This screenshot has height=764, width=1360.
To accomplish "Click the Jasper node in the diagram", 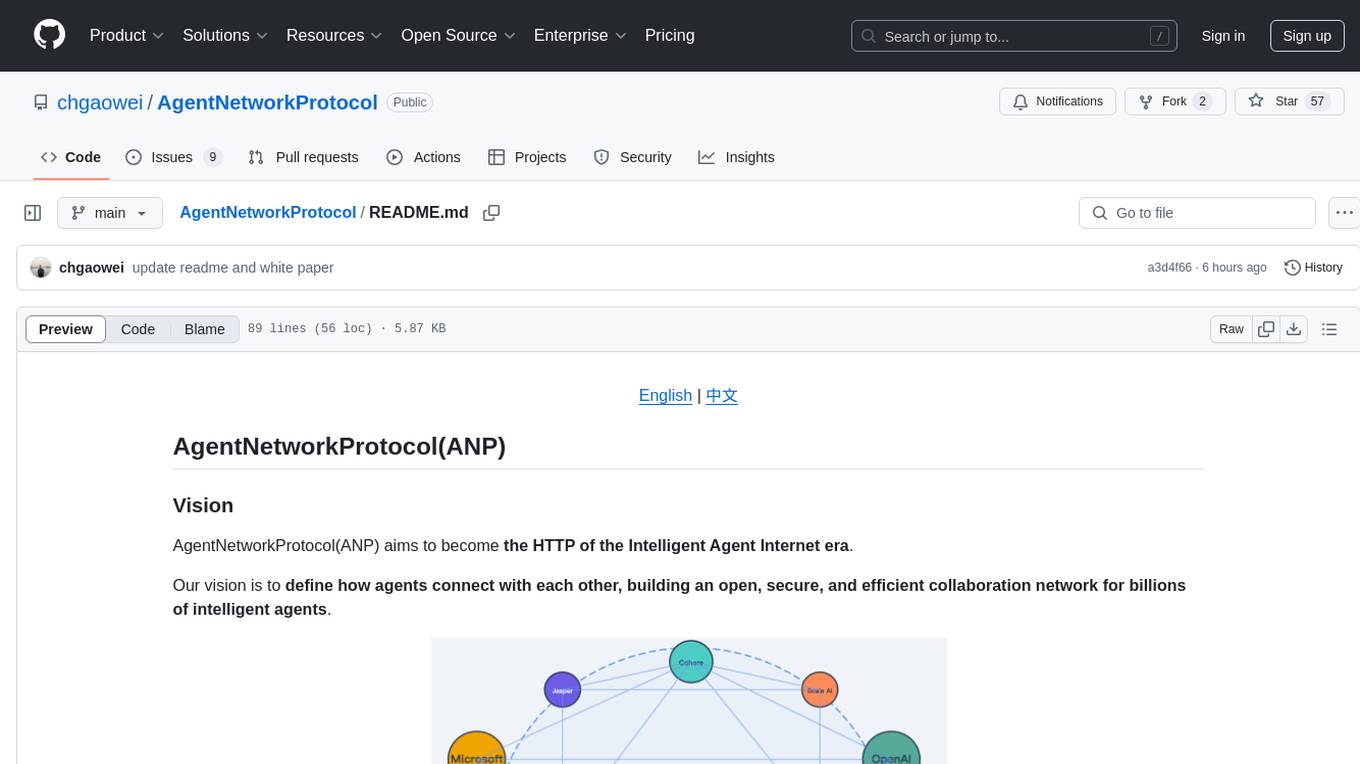I will tap(562, 690).
